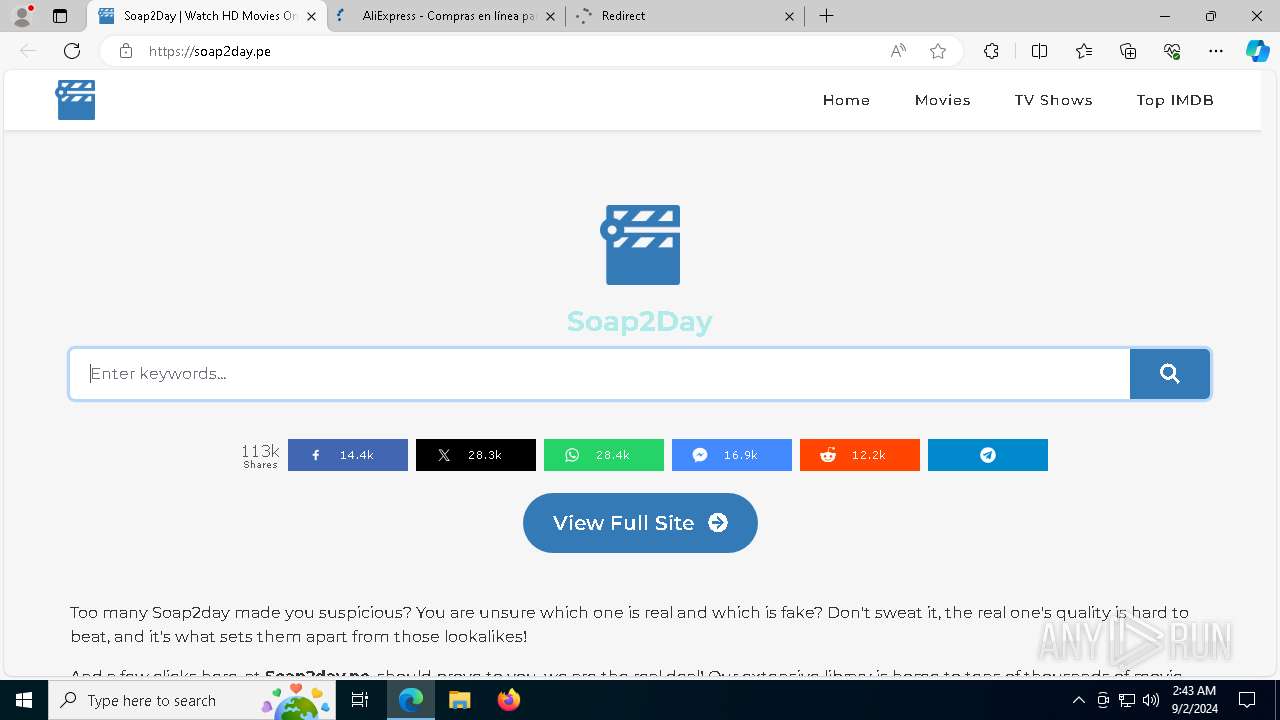The image size is (1280, 720).
Task: Show hidden system tray icons
Action: tap(1079, 700)
